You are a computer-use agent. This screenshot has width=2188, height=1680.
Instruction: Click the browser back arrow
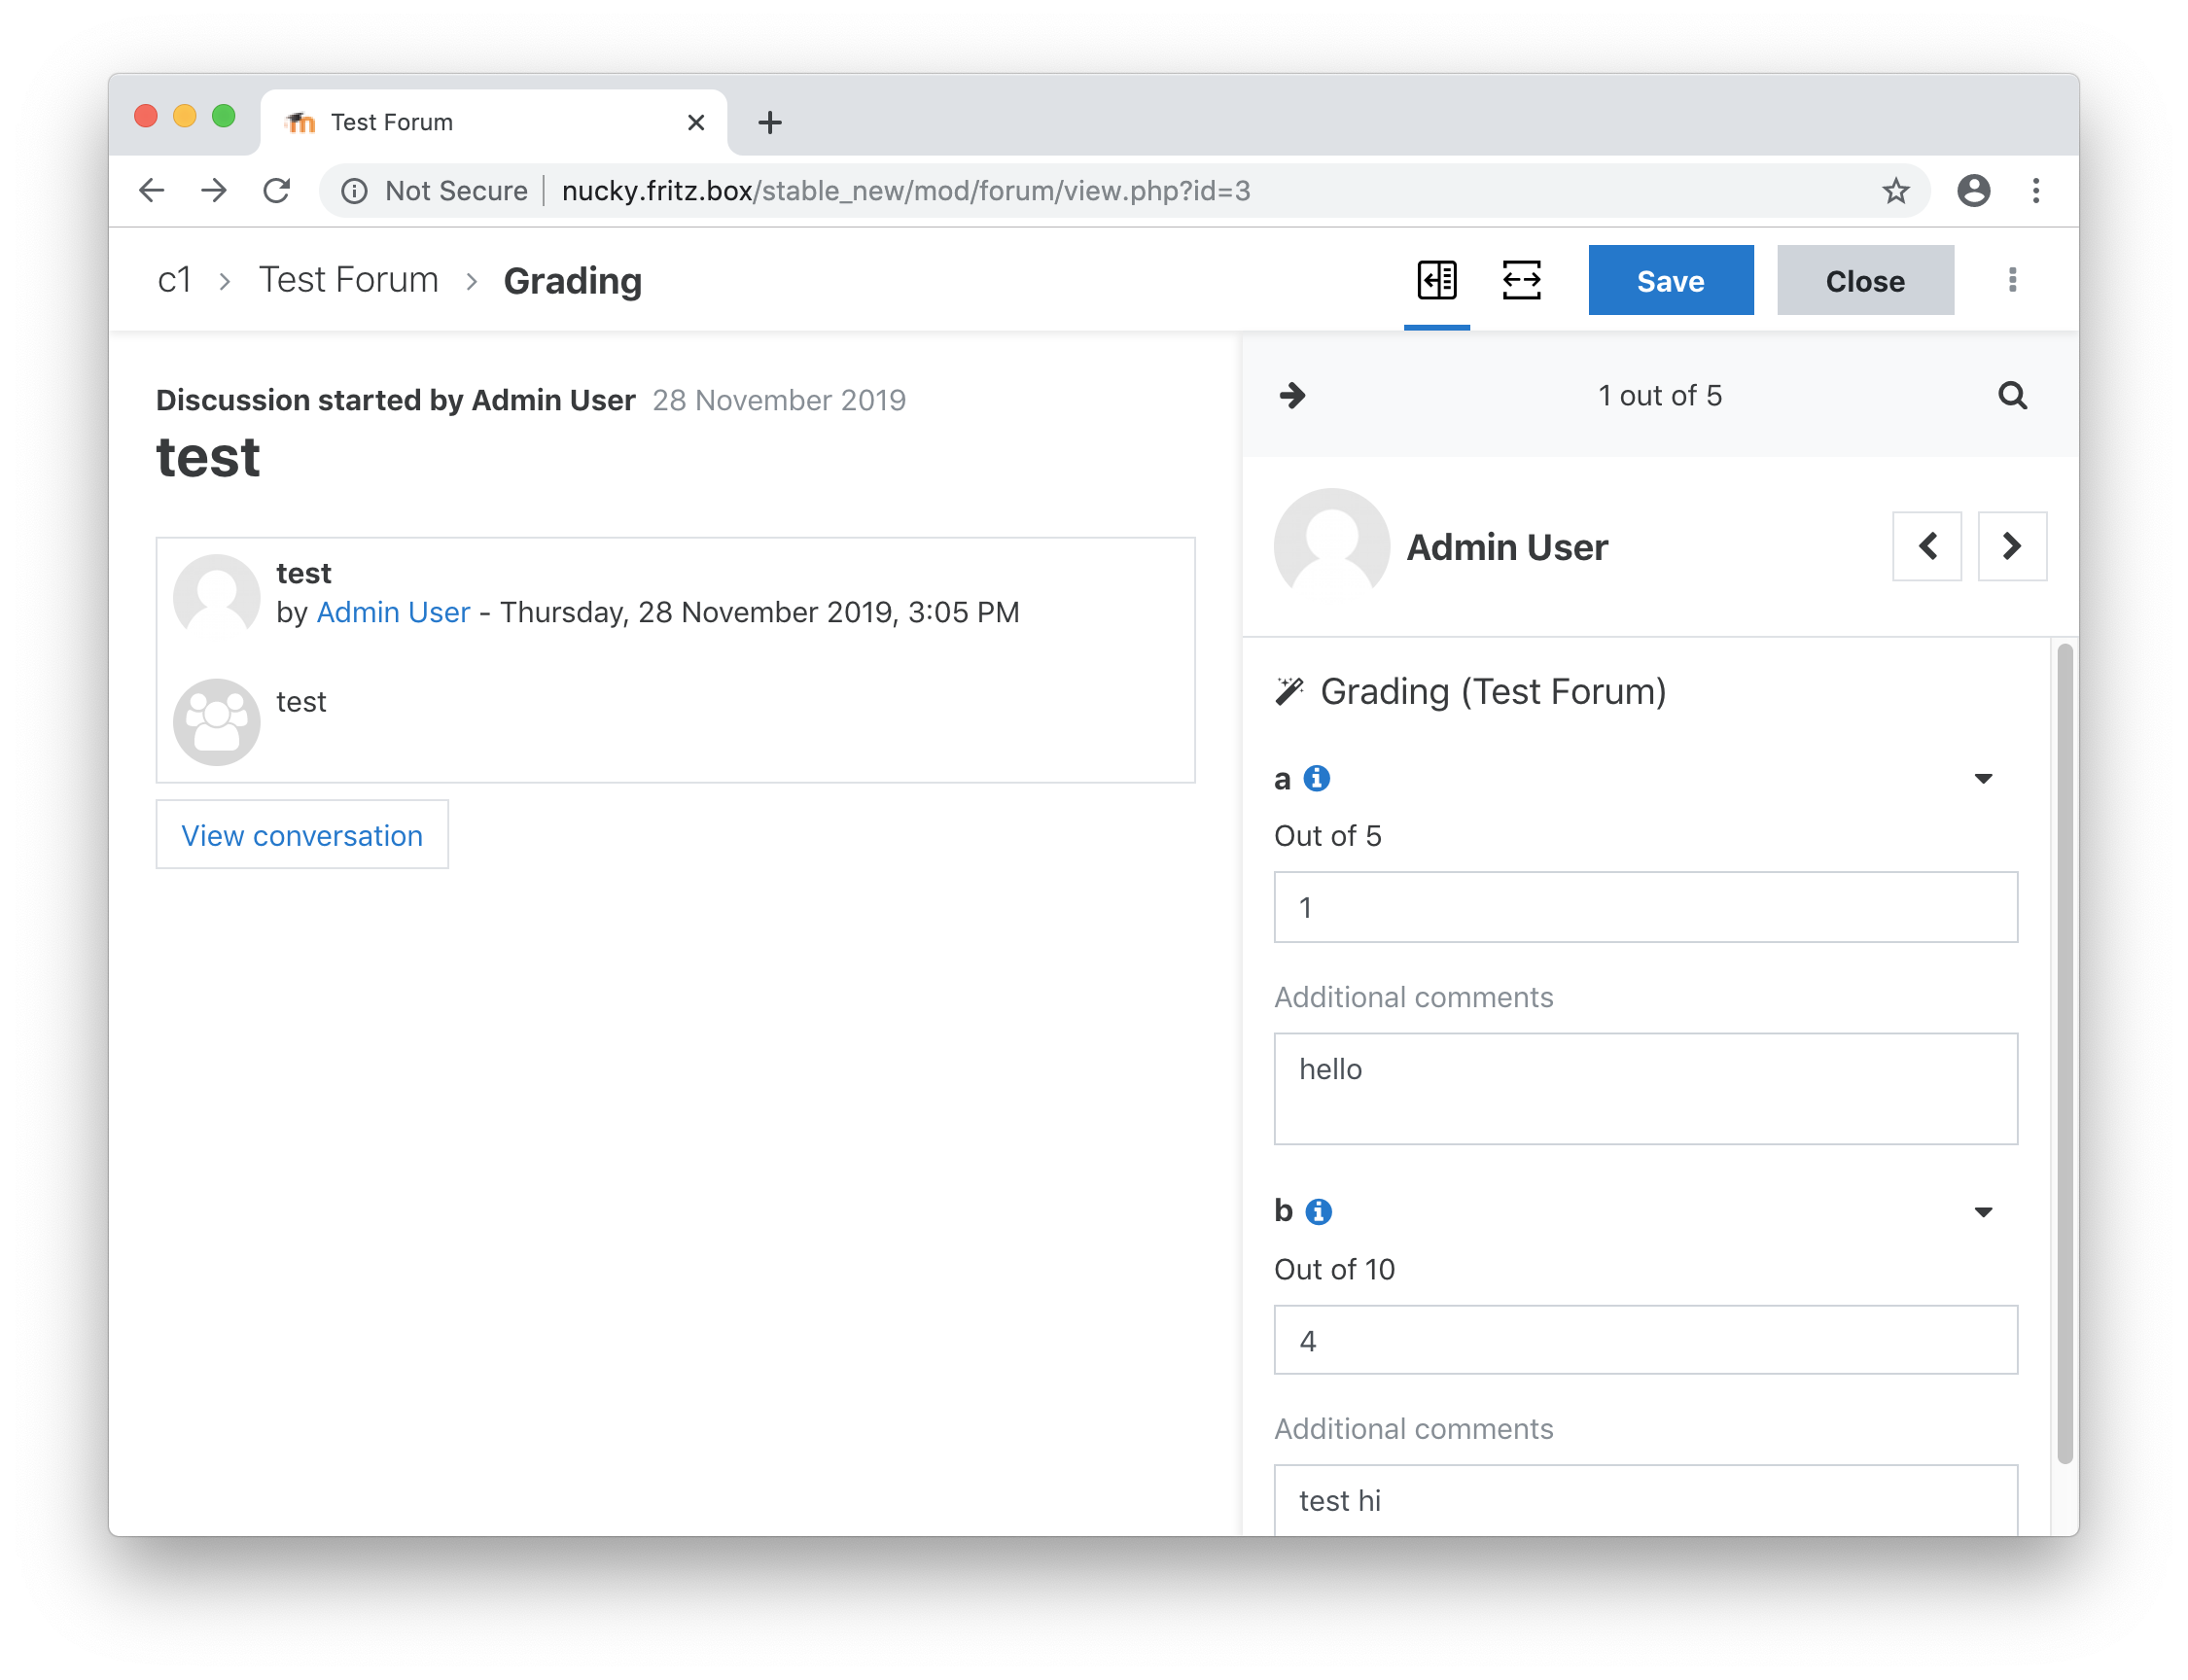tap(151, 190)
